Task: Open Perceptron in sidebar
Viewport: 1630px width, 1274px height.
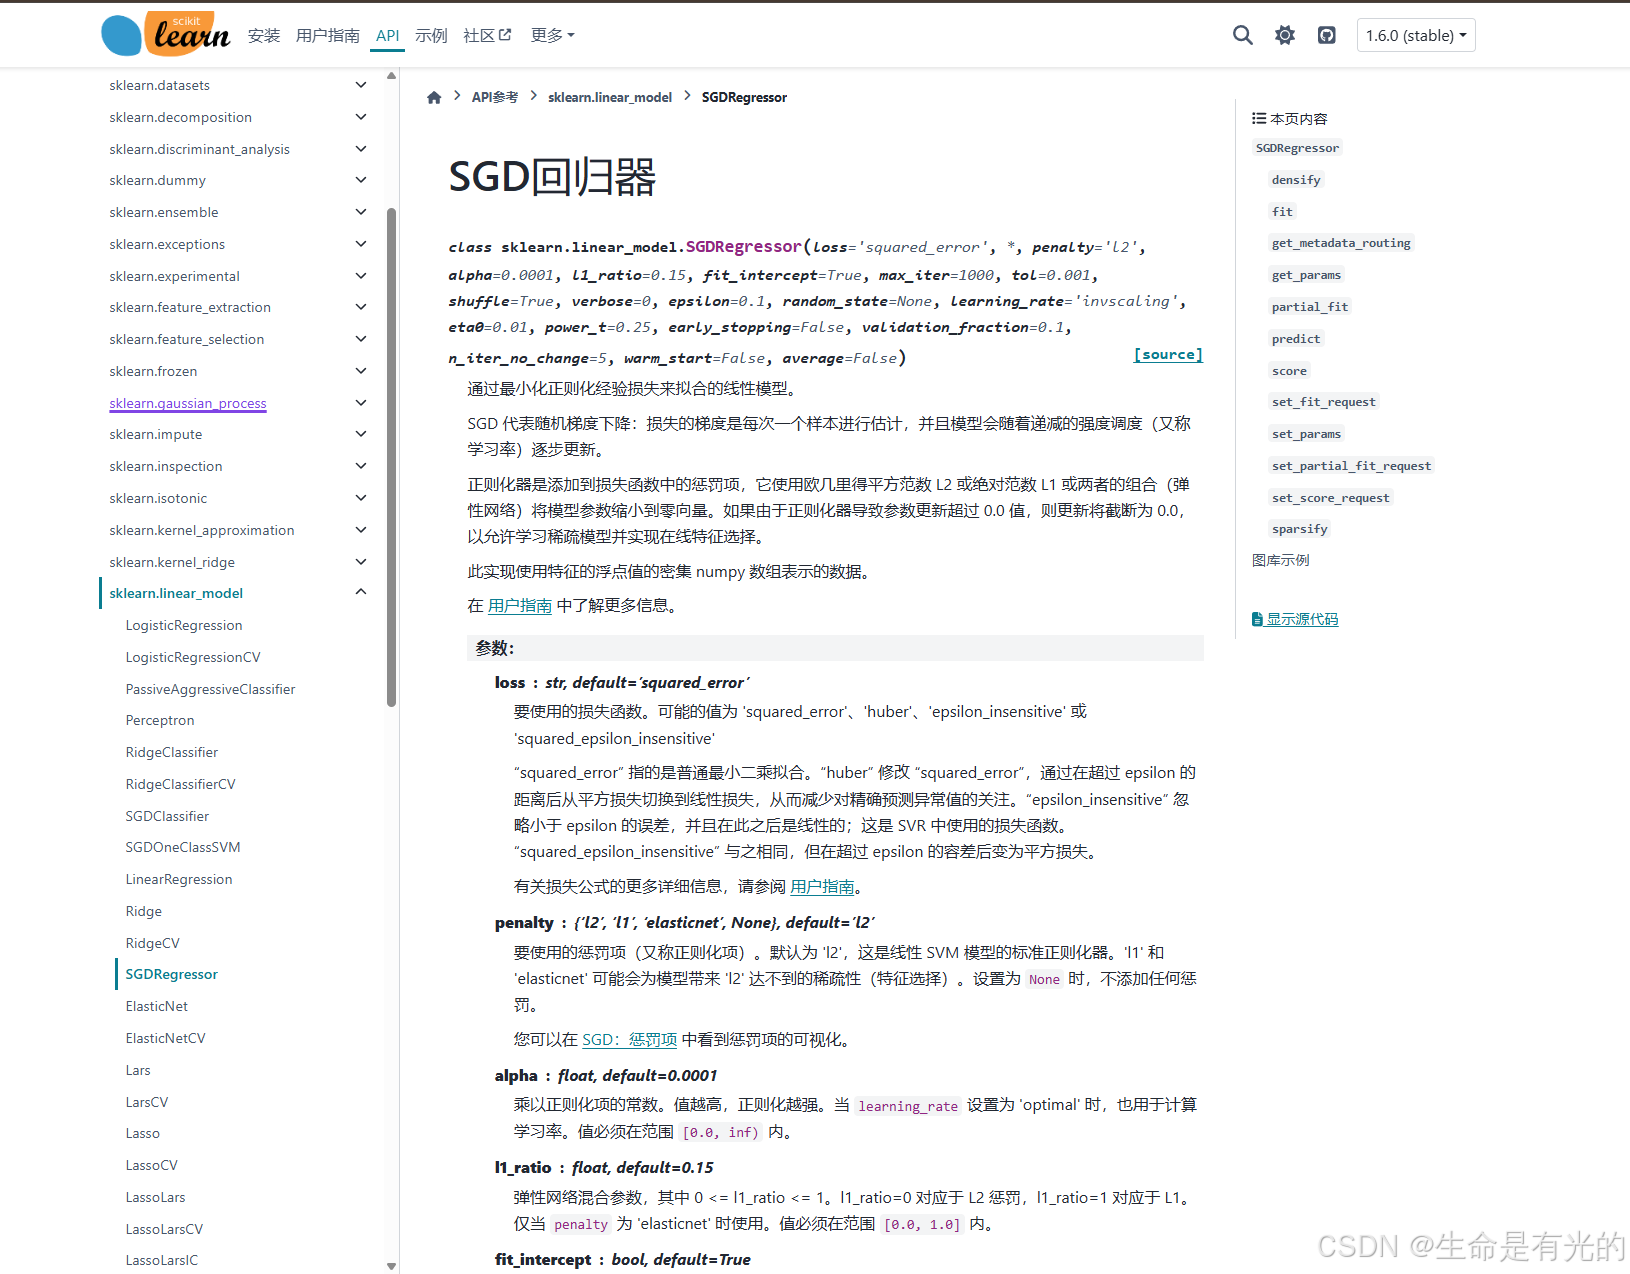Action: [x=160, y=720]
